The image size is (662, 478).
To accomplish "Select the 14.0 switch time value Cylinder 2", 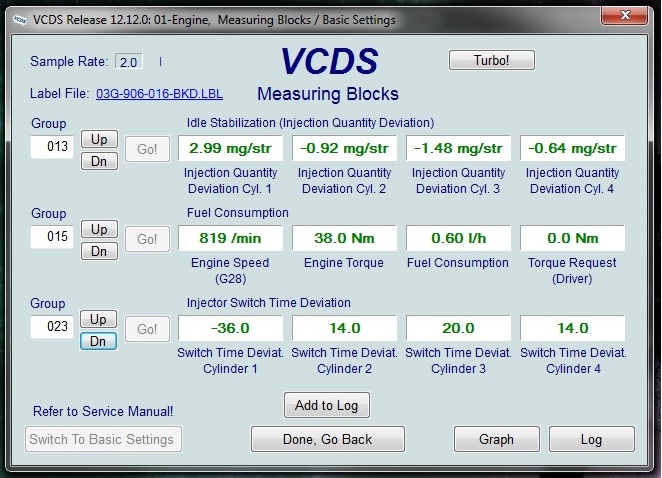I will [345, 328].
